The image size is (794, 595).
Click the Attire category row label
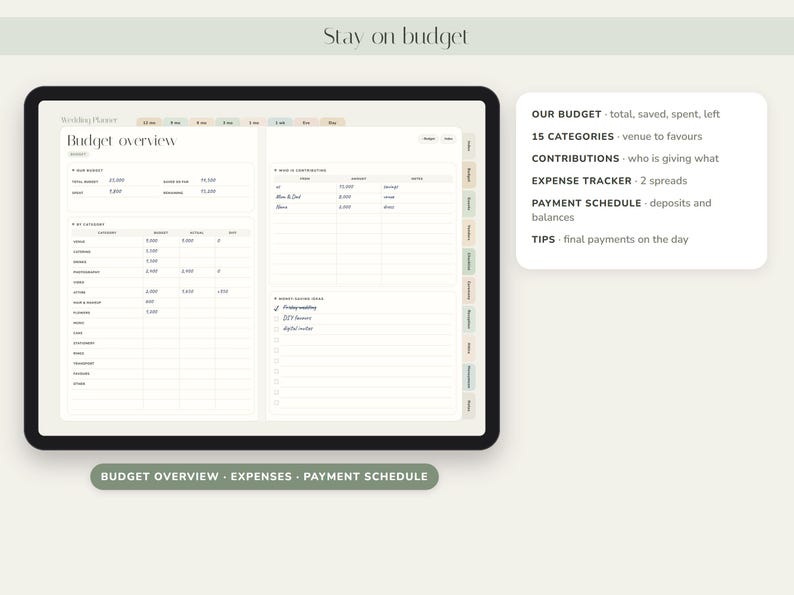point(80,292)
